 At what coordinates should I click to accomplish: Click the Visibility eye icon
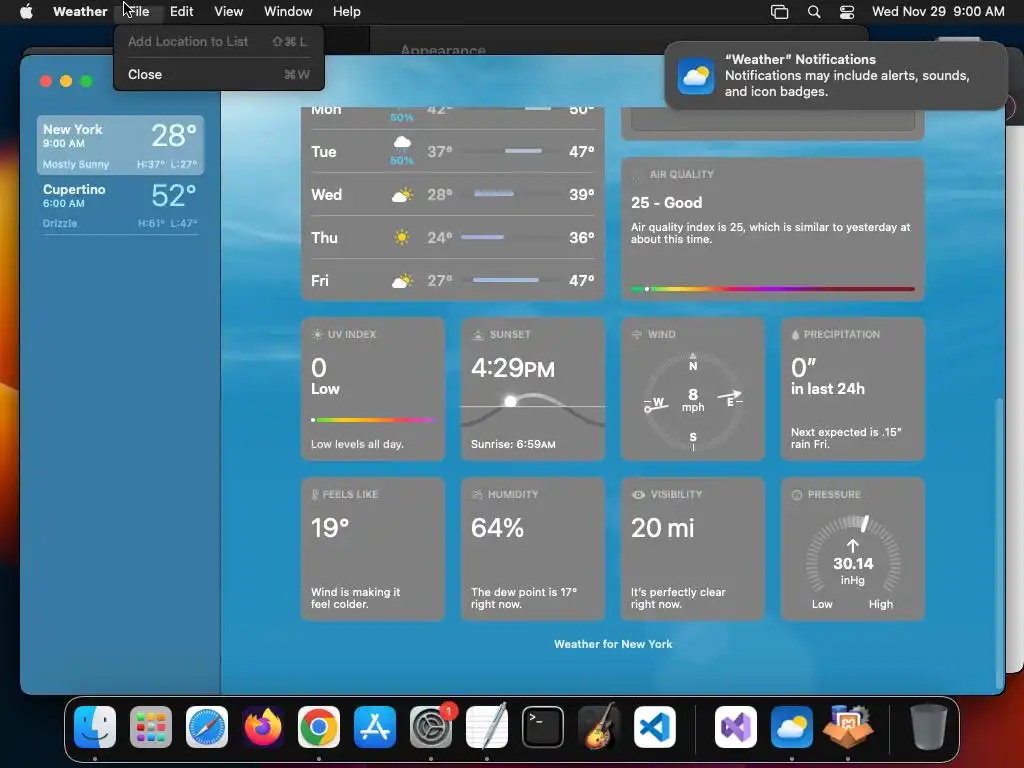[x=638, y=494]
